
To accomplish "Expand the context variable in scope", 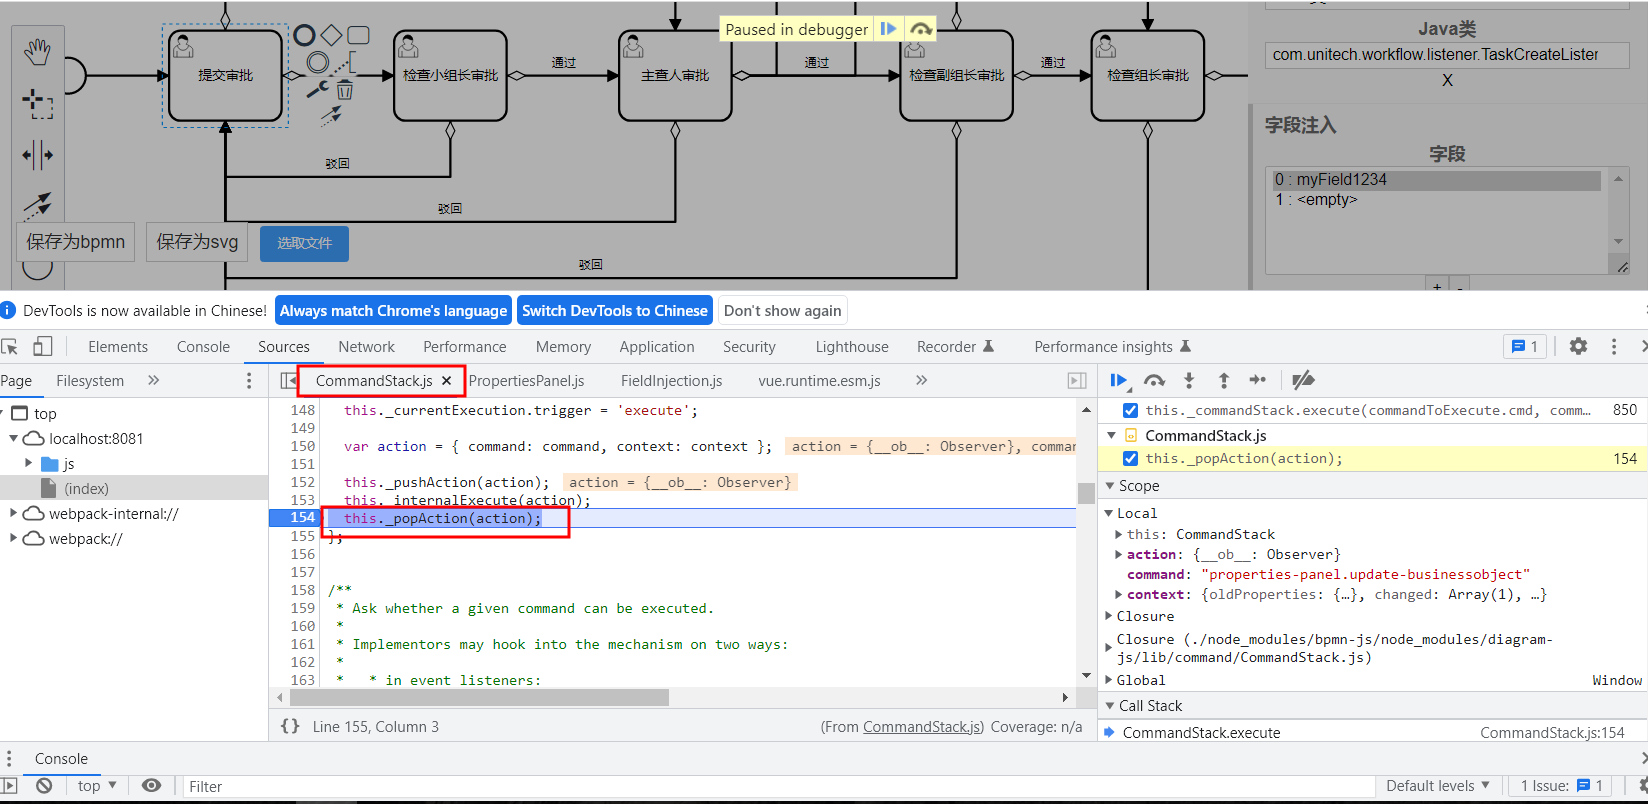I will (x=1119, y=594).
